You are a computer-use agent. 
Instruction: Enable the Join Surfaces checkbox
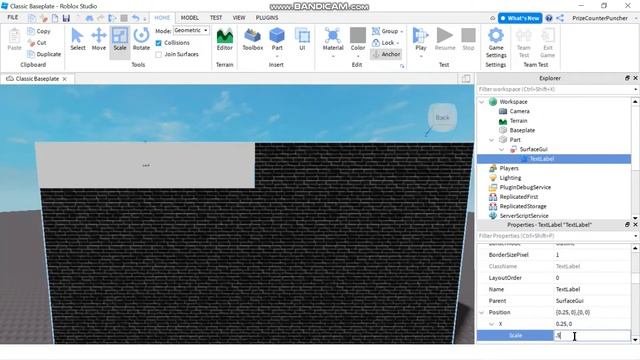(158, 54)
